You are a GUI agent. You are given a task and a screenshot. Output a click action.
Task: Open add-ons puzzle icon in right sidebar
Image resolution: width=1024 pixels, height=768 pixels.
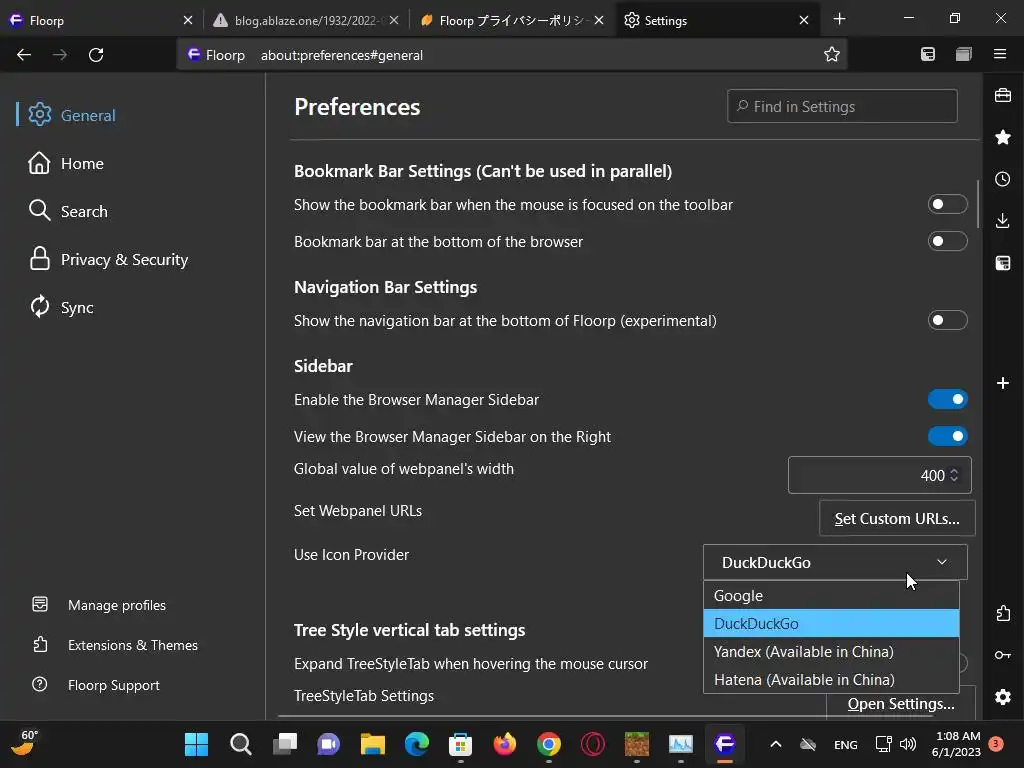click(1003, 613)
